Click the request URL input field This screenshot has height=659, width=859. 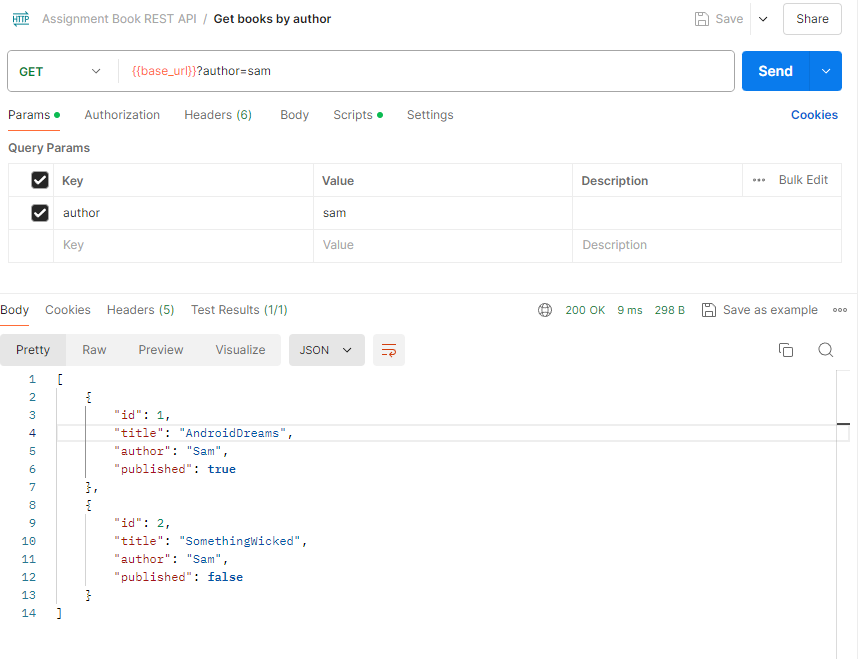click(427, 71)
